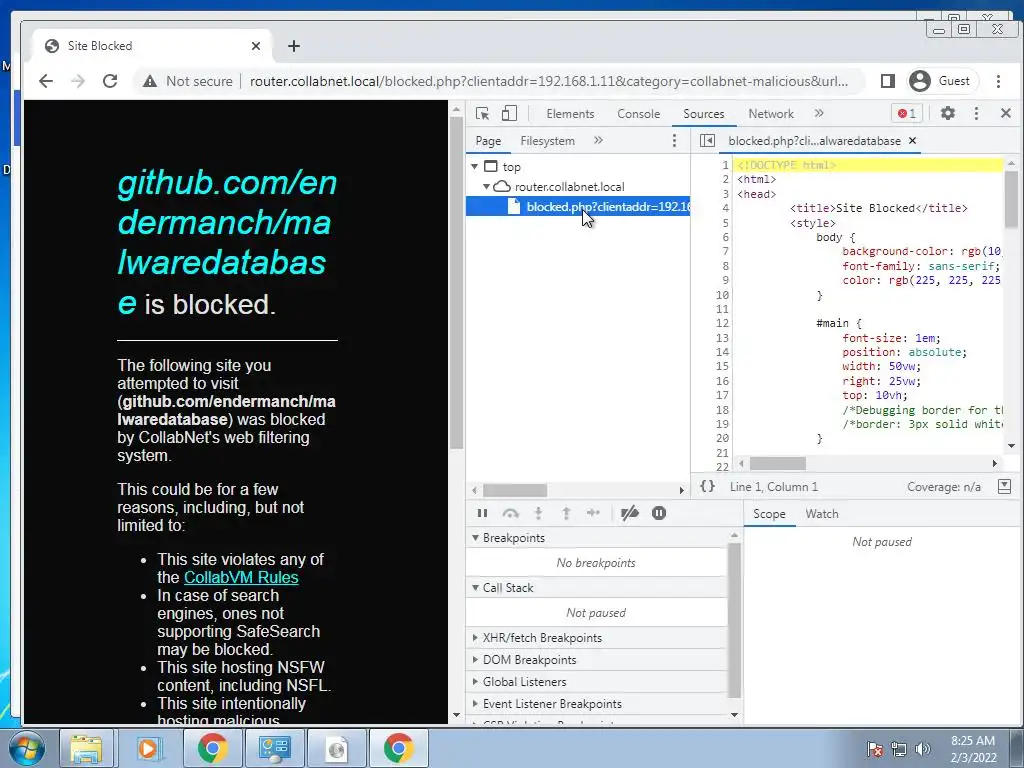Open the clock showing 8:25 AM

coord(972,749)
